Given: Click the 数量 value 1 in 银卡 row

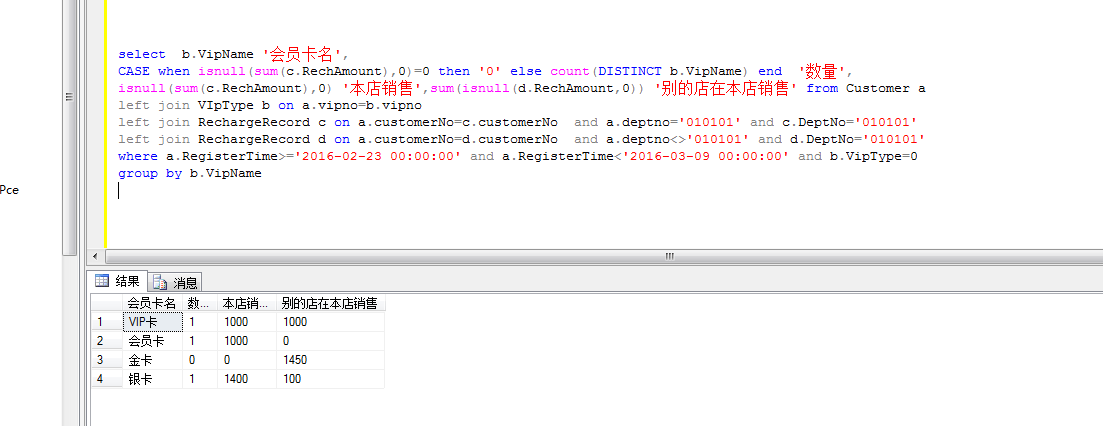Looking at the screenshot, I should [200, 379].
